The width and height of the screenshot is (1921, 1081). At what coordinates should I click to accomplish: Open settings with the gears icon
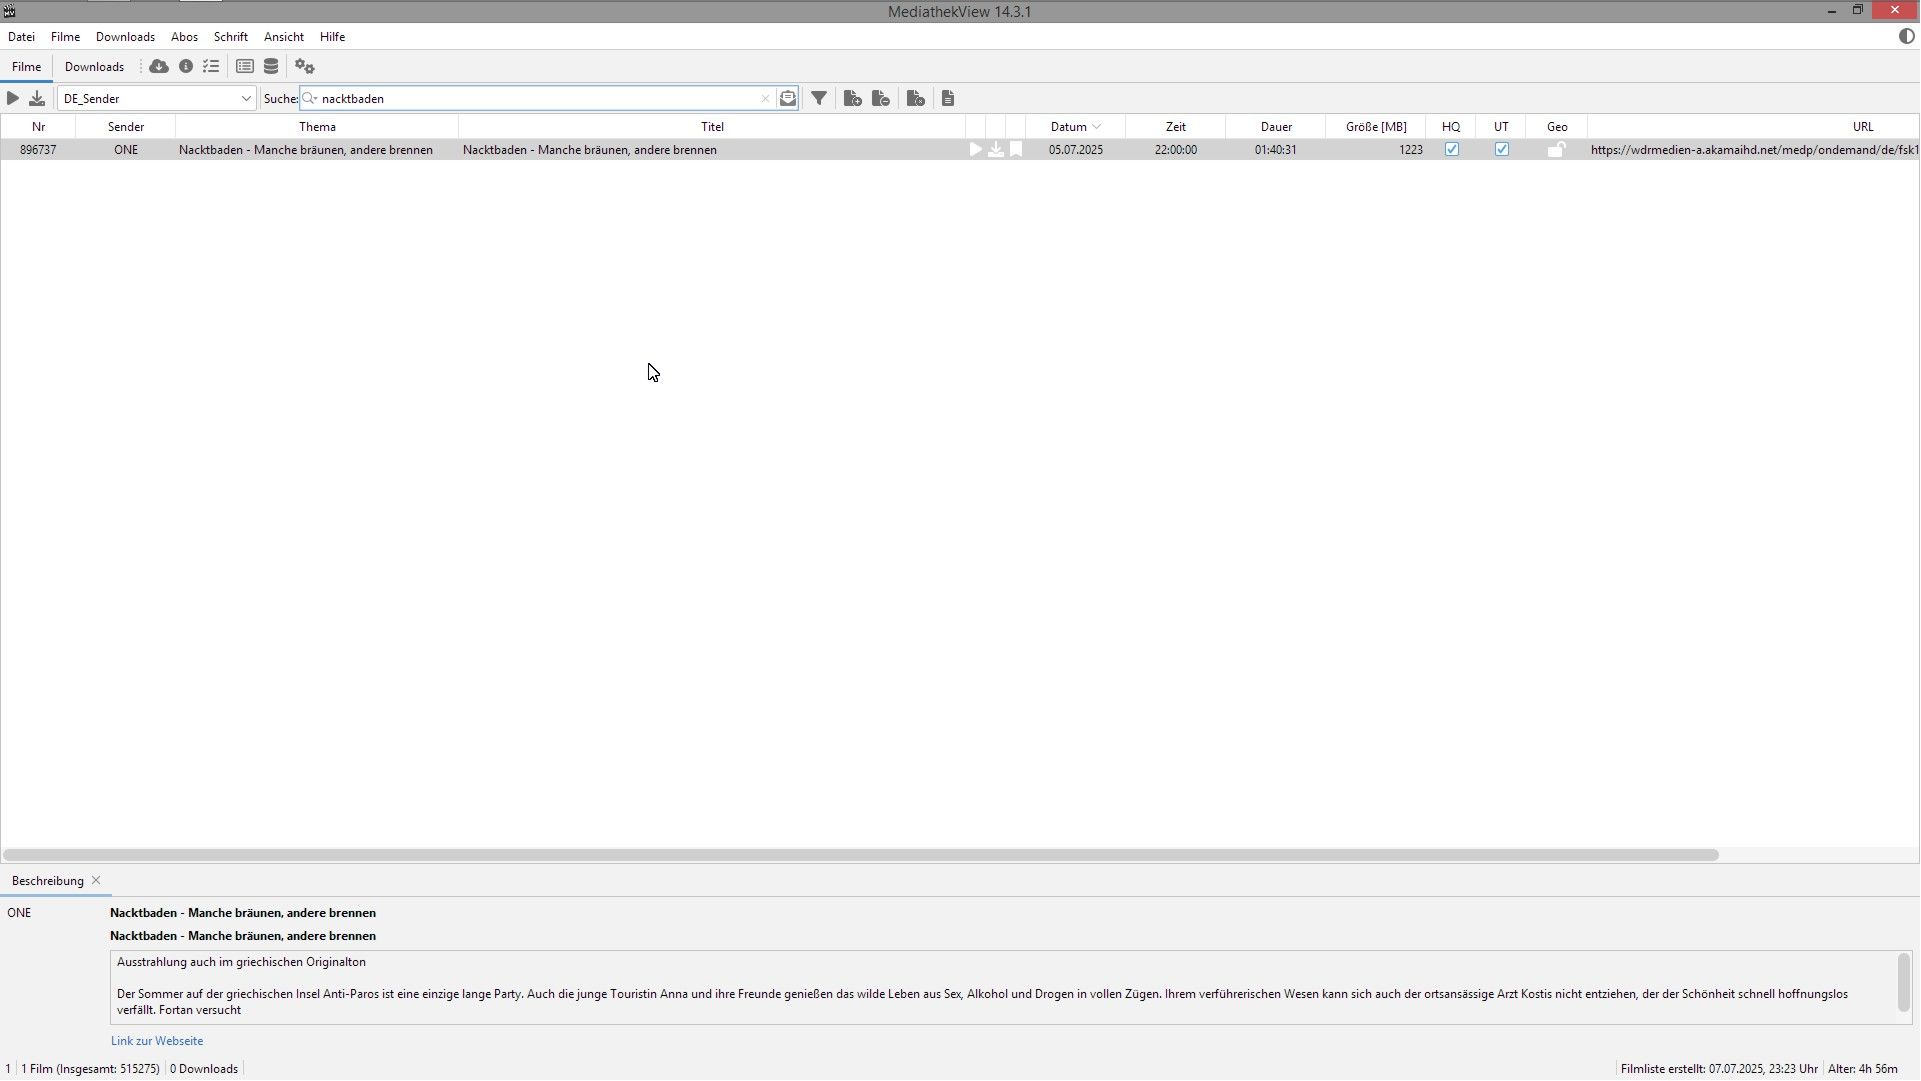305,67
